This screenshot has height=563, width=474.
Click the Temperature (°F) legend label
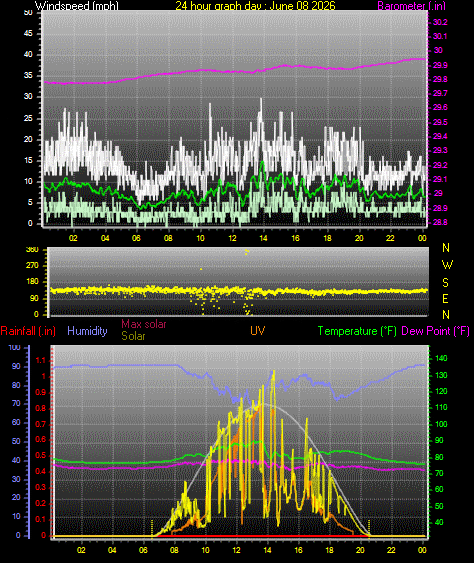click(357, 331)
